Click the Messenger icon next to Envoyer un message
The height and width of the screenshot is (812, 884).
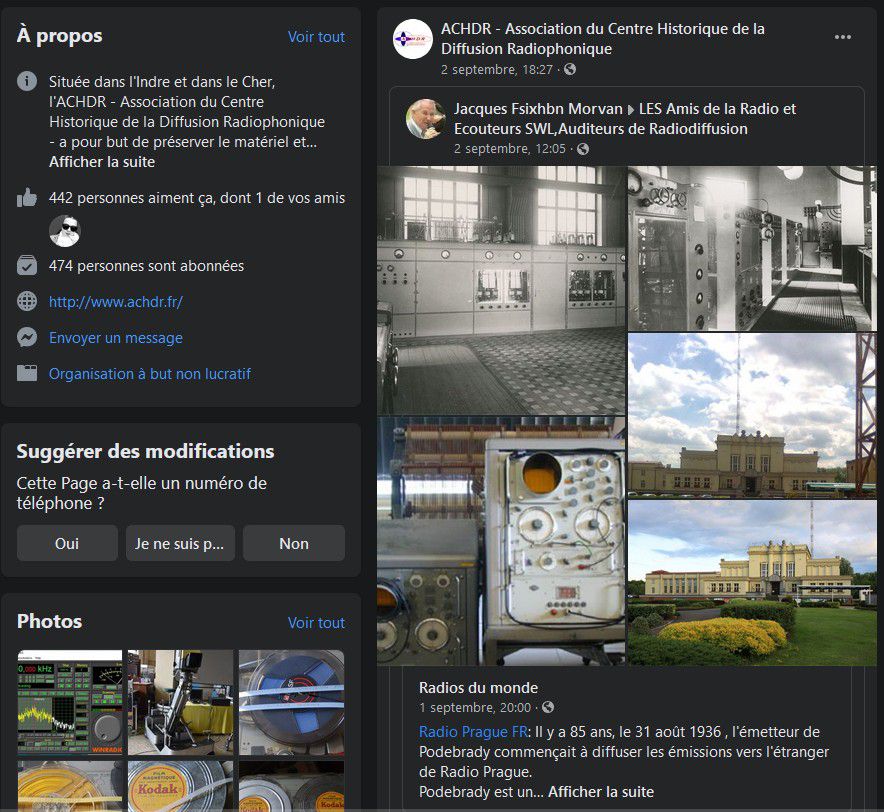click(26, 338)
